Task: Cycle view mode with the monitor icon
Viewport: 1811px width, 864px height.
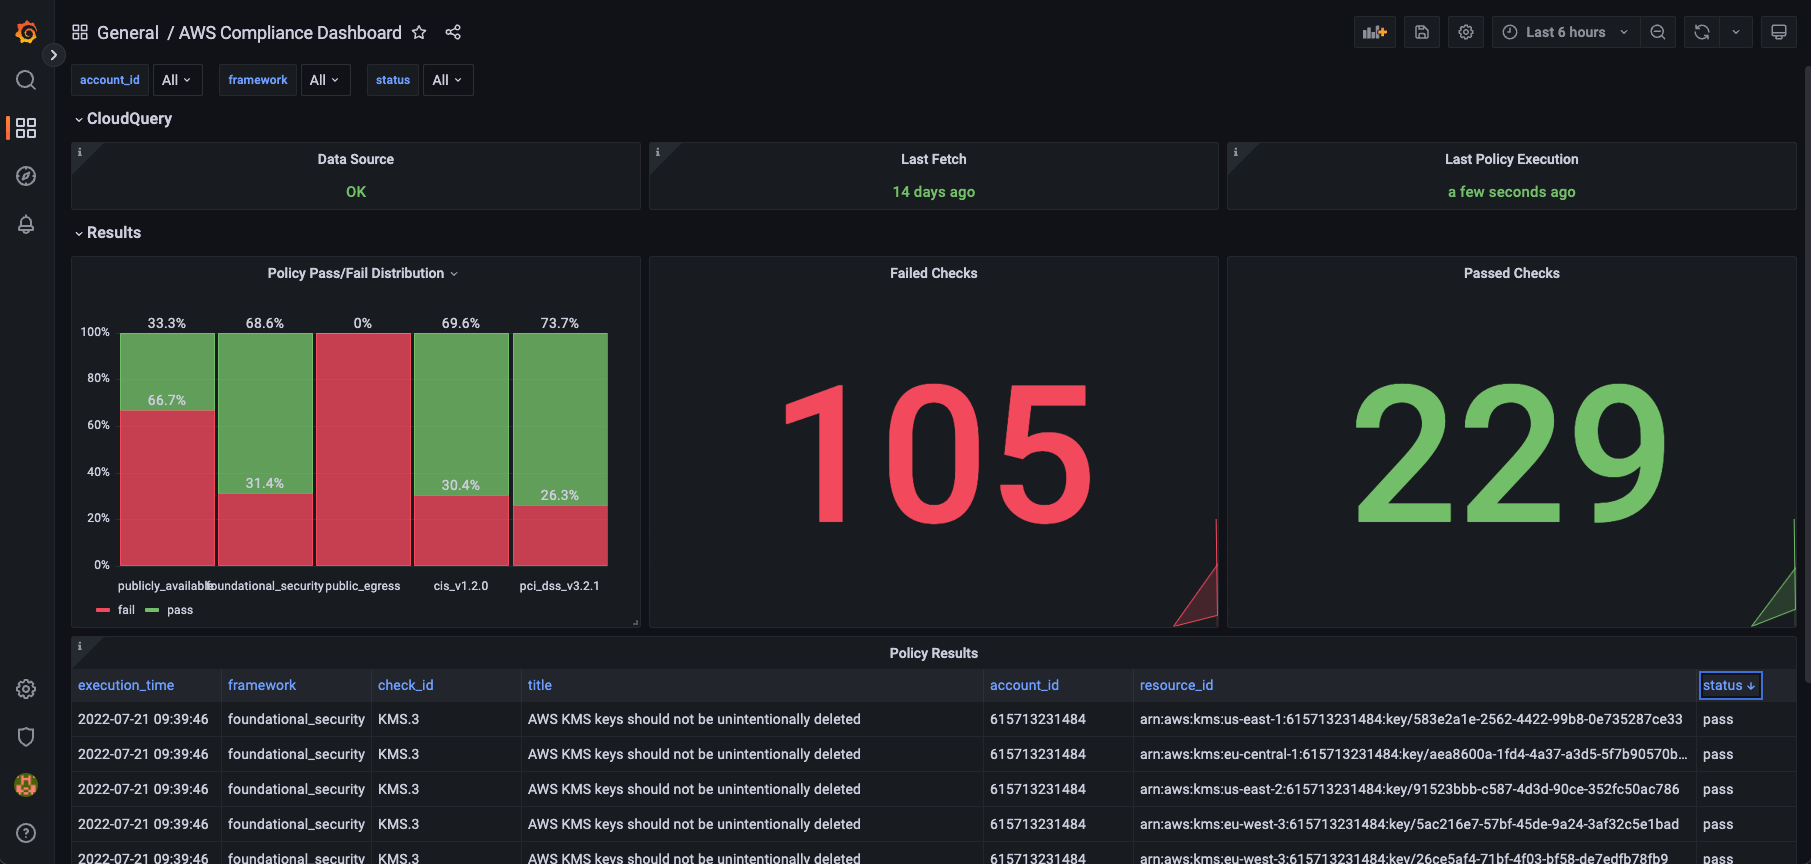Action: [x=1779, y=32]
